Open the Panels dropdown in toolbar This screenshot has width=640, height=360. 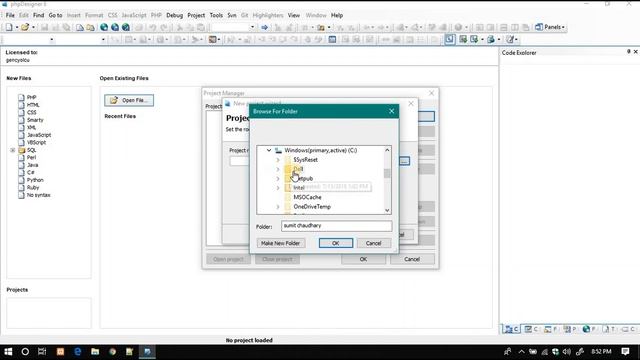click(550, 27)
